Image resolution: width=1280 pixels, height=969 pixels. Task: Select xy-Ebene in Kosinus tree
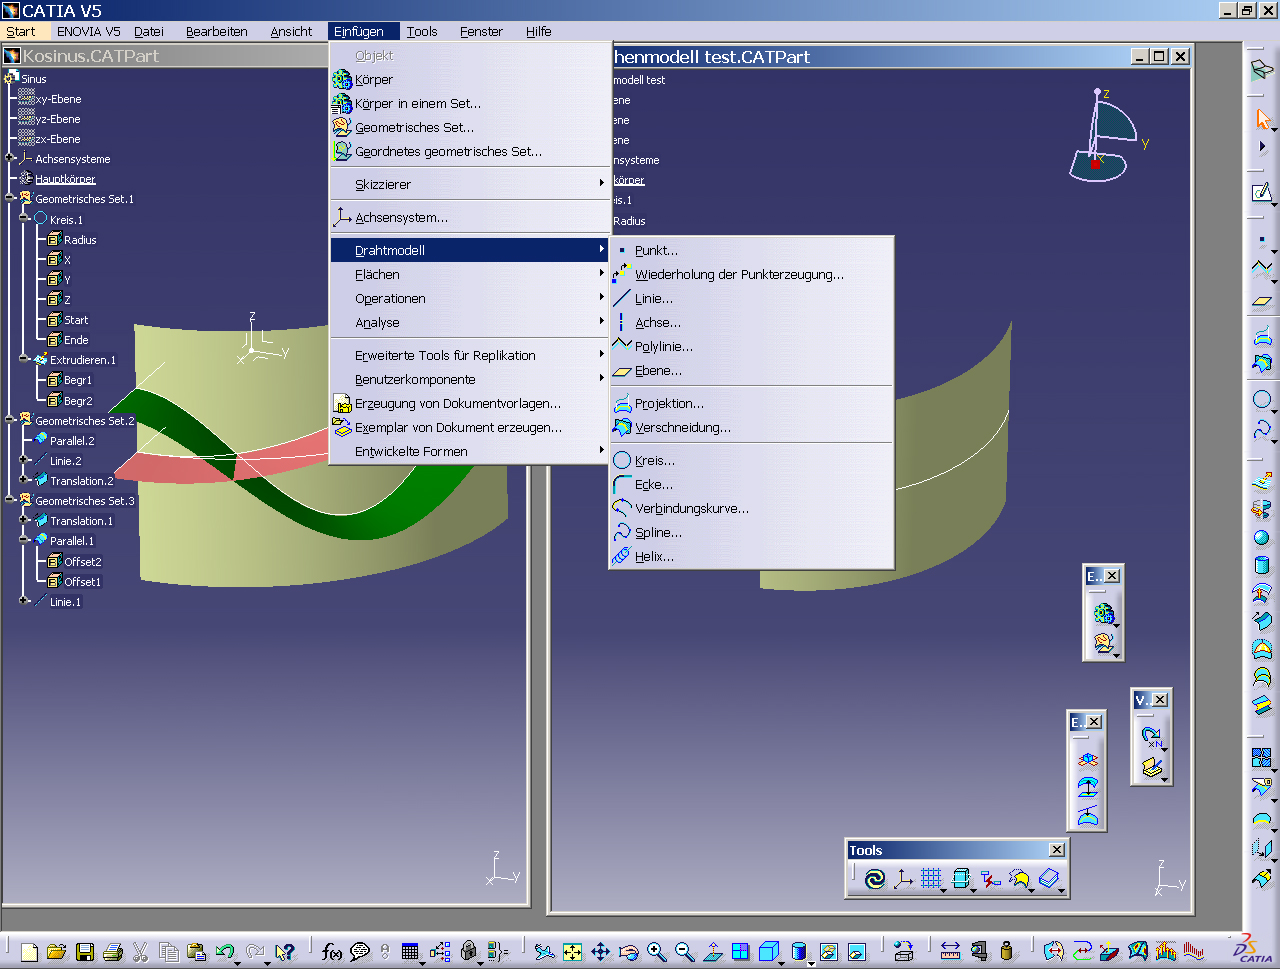[59, 99]
